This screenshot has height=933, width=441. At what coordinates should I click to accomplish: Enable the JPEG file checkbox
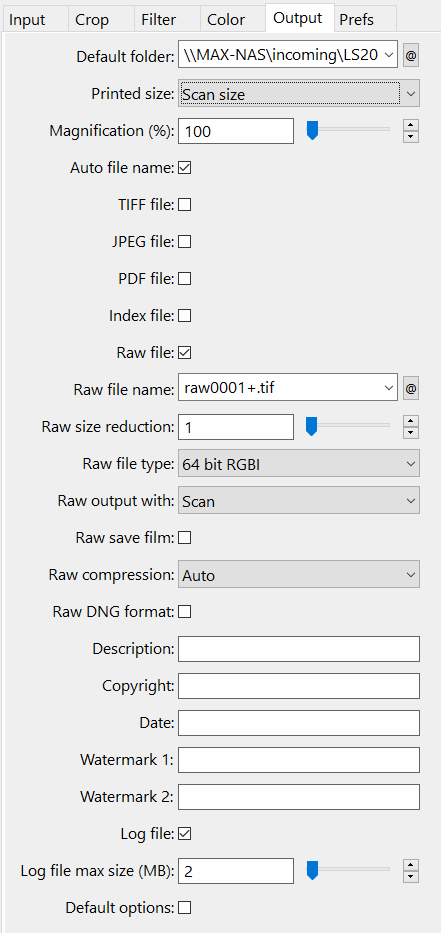(184, 242)
